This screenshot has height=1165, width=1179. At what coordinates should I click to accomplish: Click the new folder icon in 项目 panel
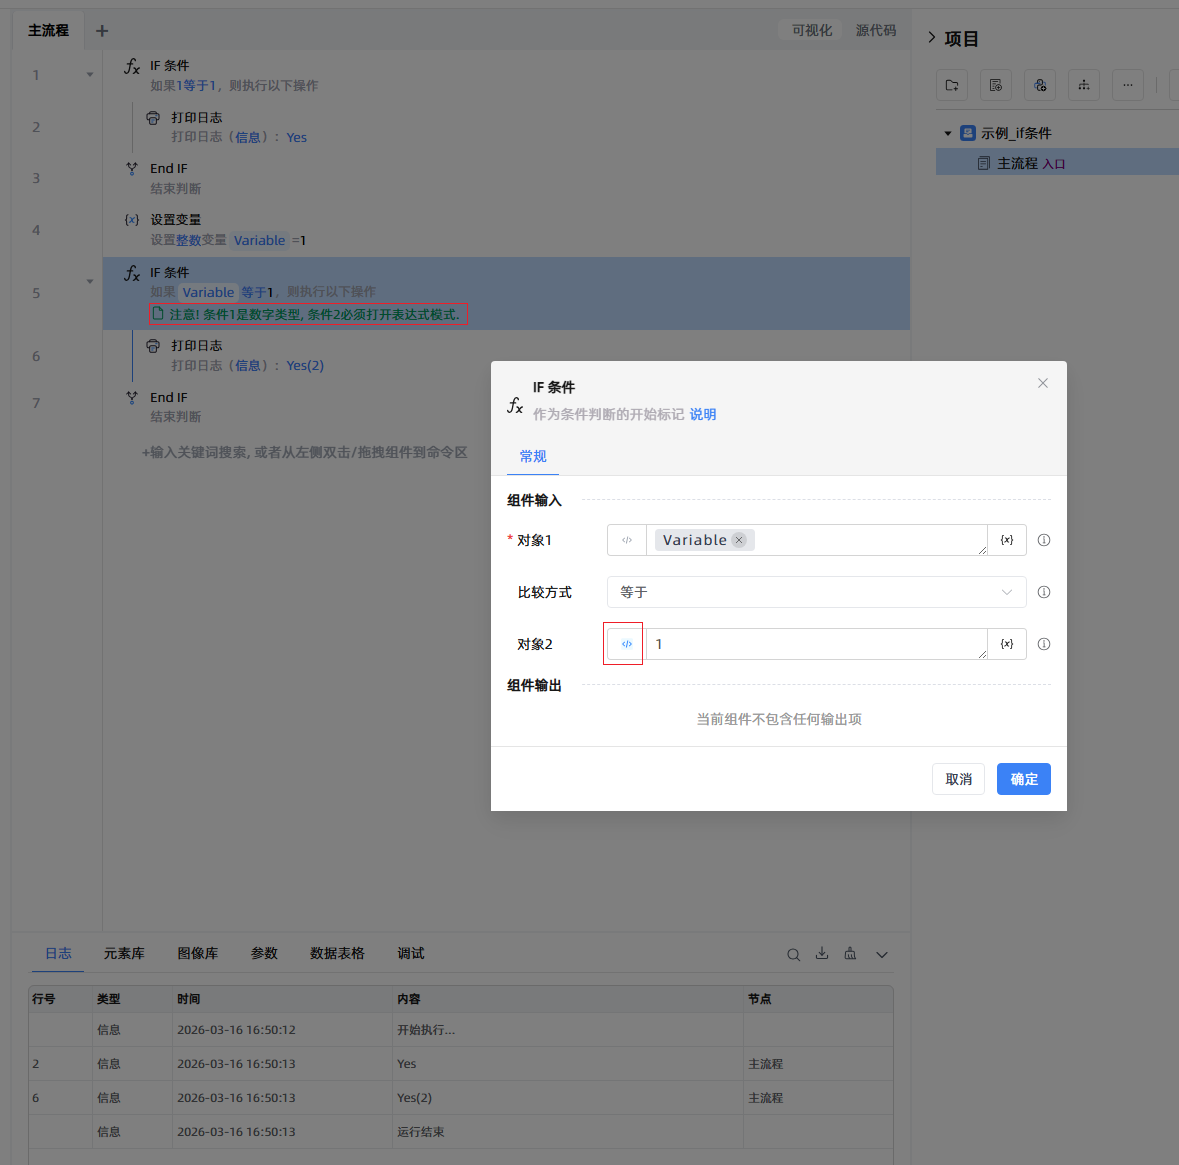point(952,85)
